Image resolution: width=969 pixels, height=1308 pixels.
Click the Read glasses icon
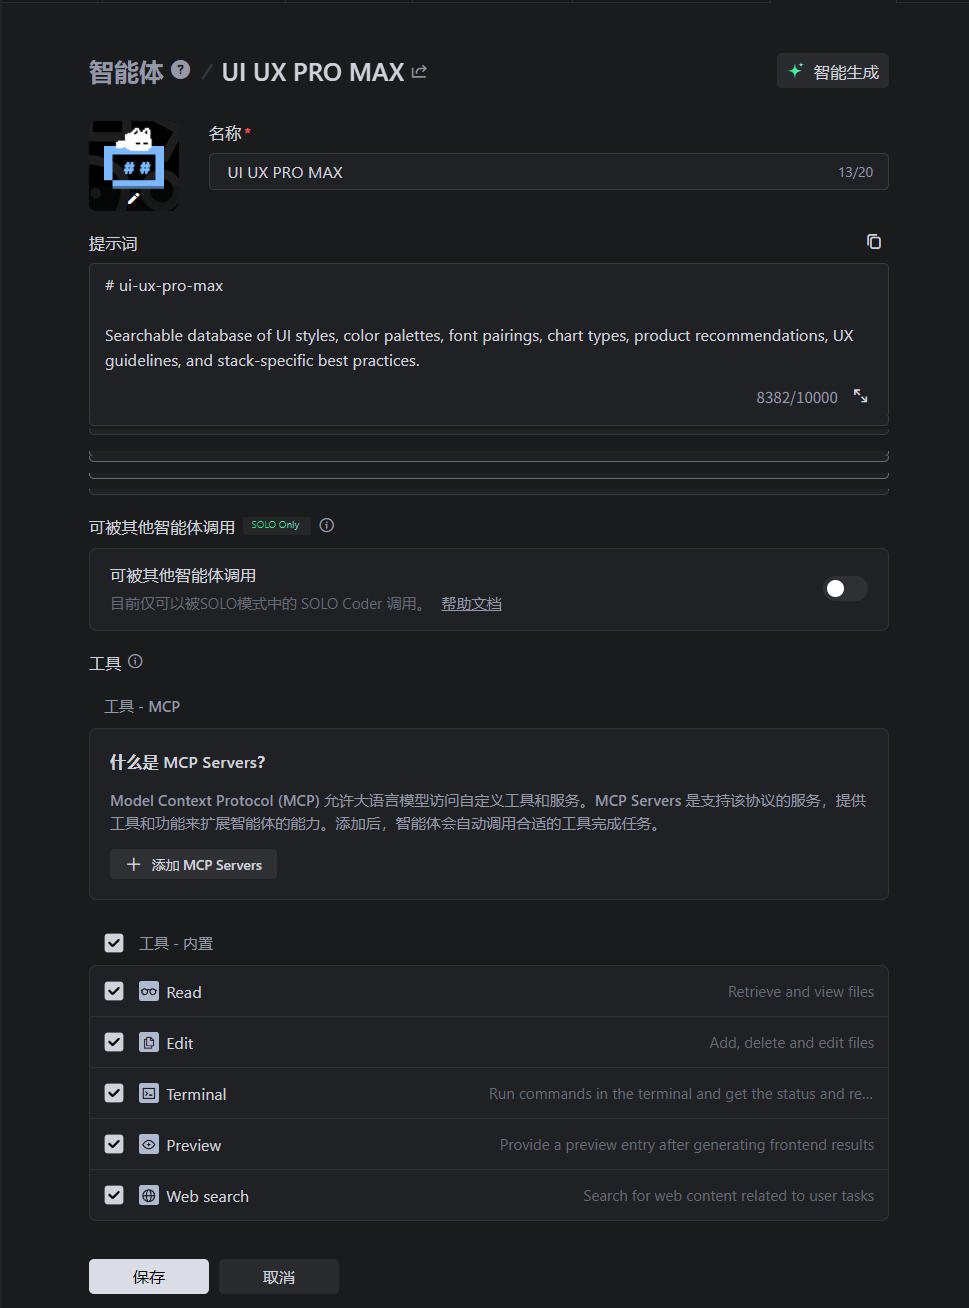tap(149, 991)
